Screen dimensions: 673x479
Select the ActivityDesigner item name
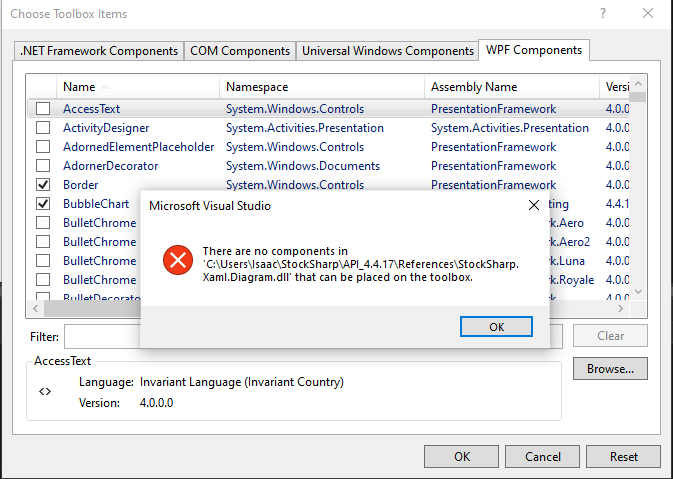click(x=106, y=128)
